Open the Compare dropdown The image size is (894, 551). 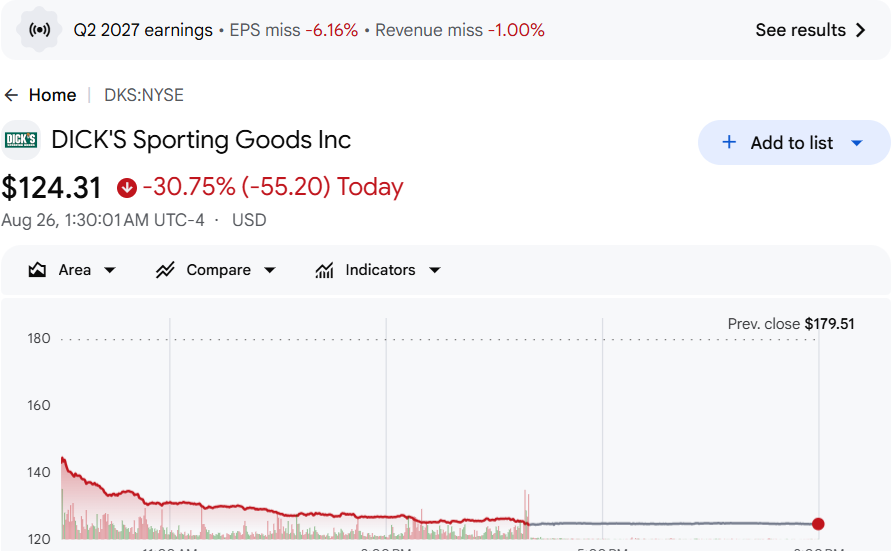point(270,270)
